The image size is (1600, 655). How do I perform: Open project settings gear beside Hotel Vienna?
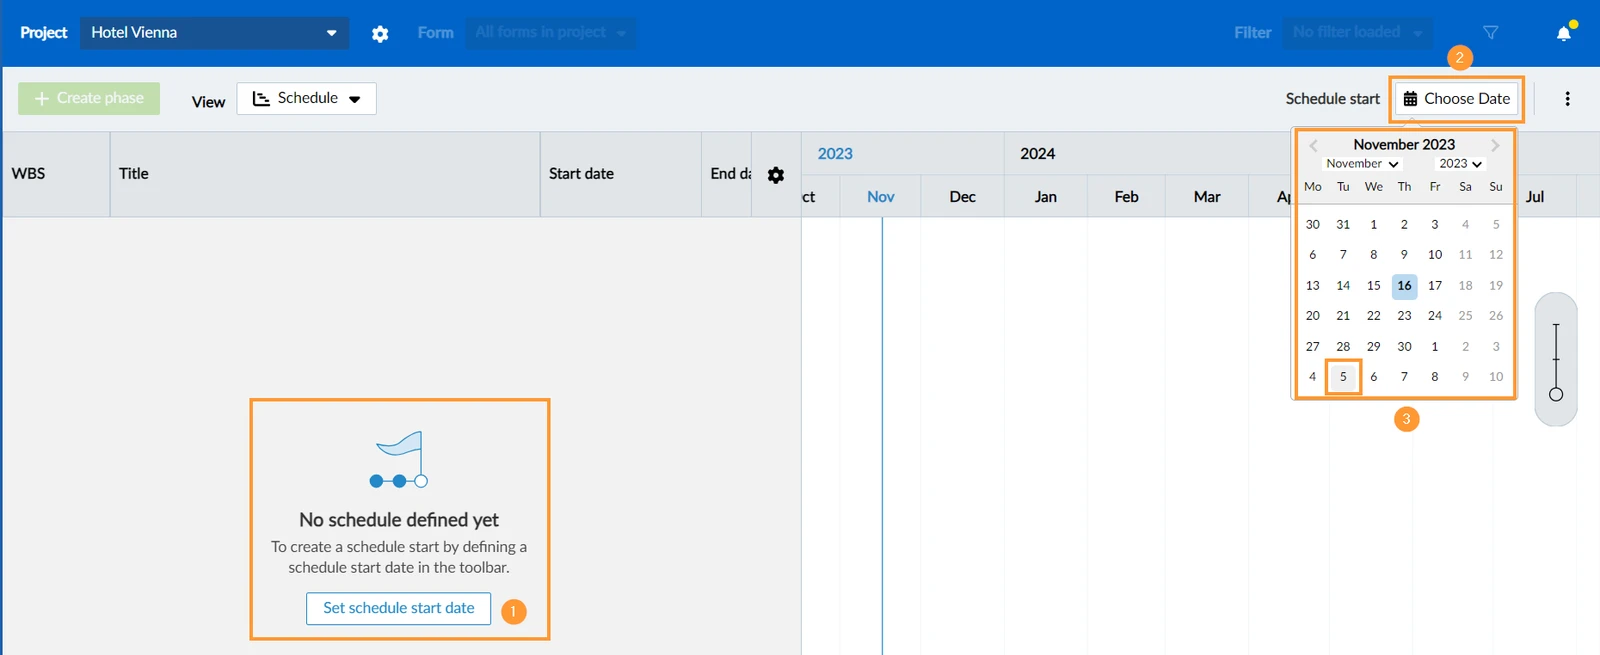(380, 33)
